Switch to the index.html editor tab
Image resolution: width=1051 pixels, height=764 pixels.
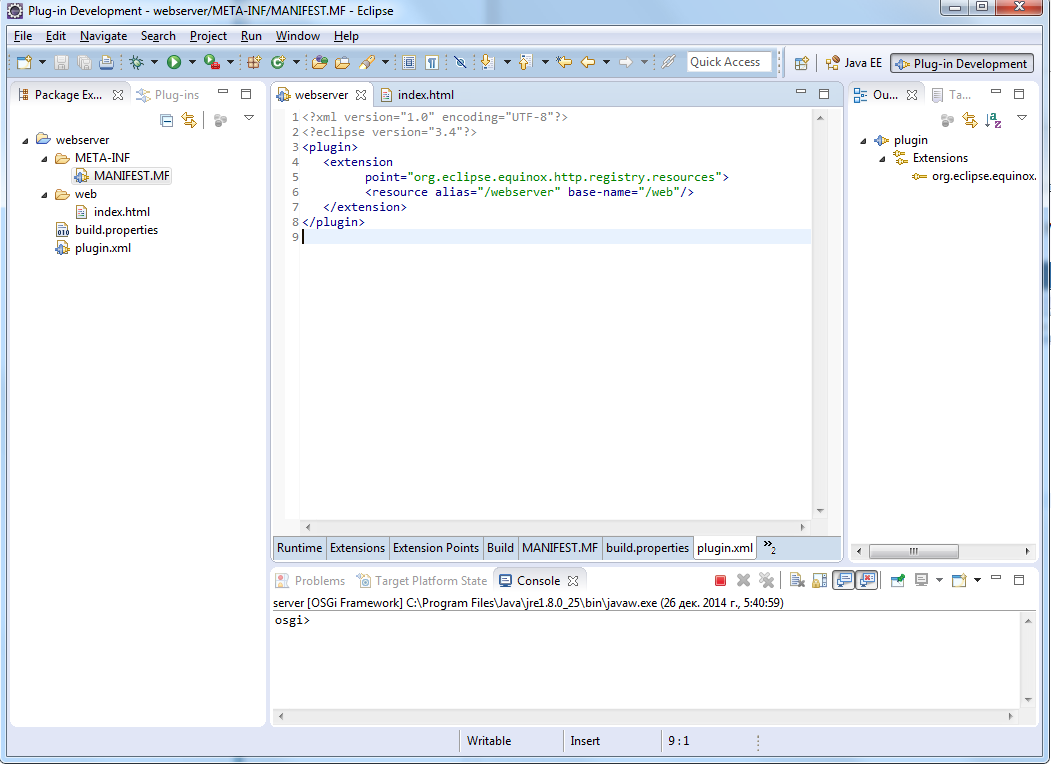tap(418, 94)
